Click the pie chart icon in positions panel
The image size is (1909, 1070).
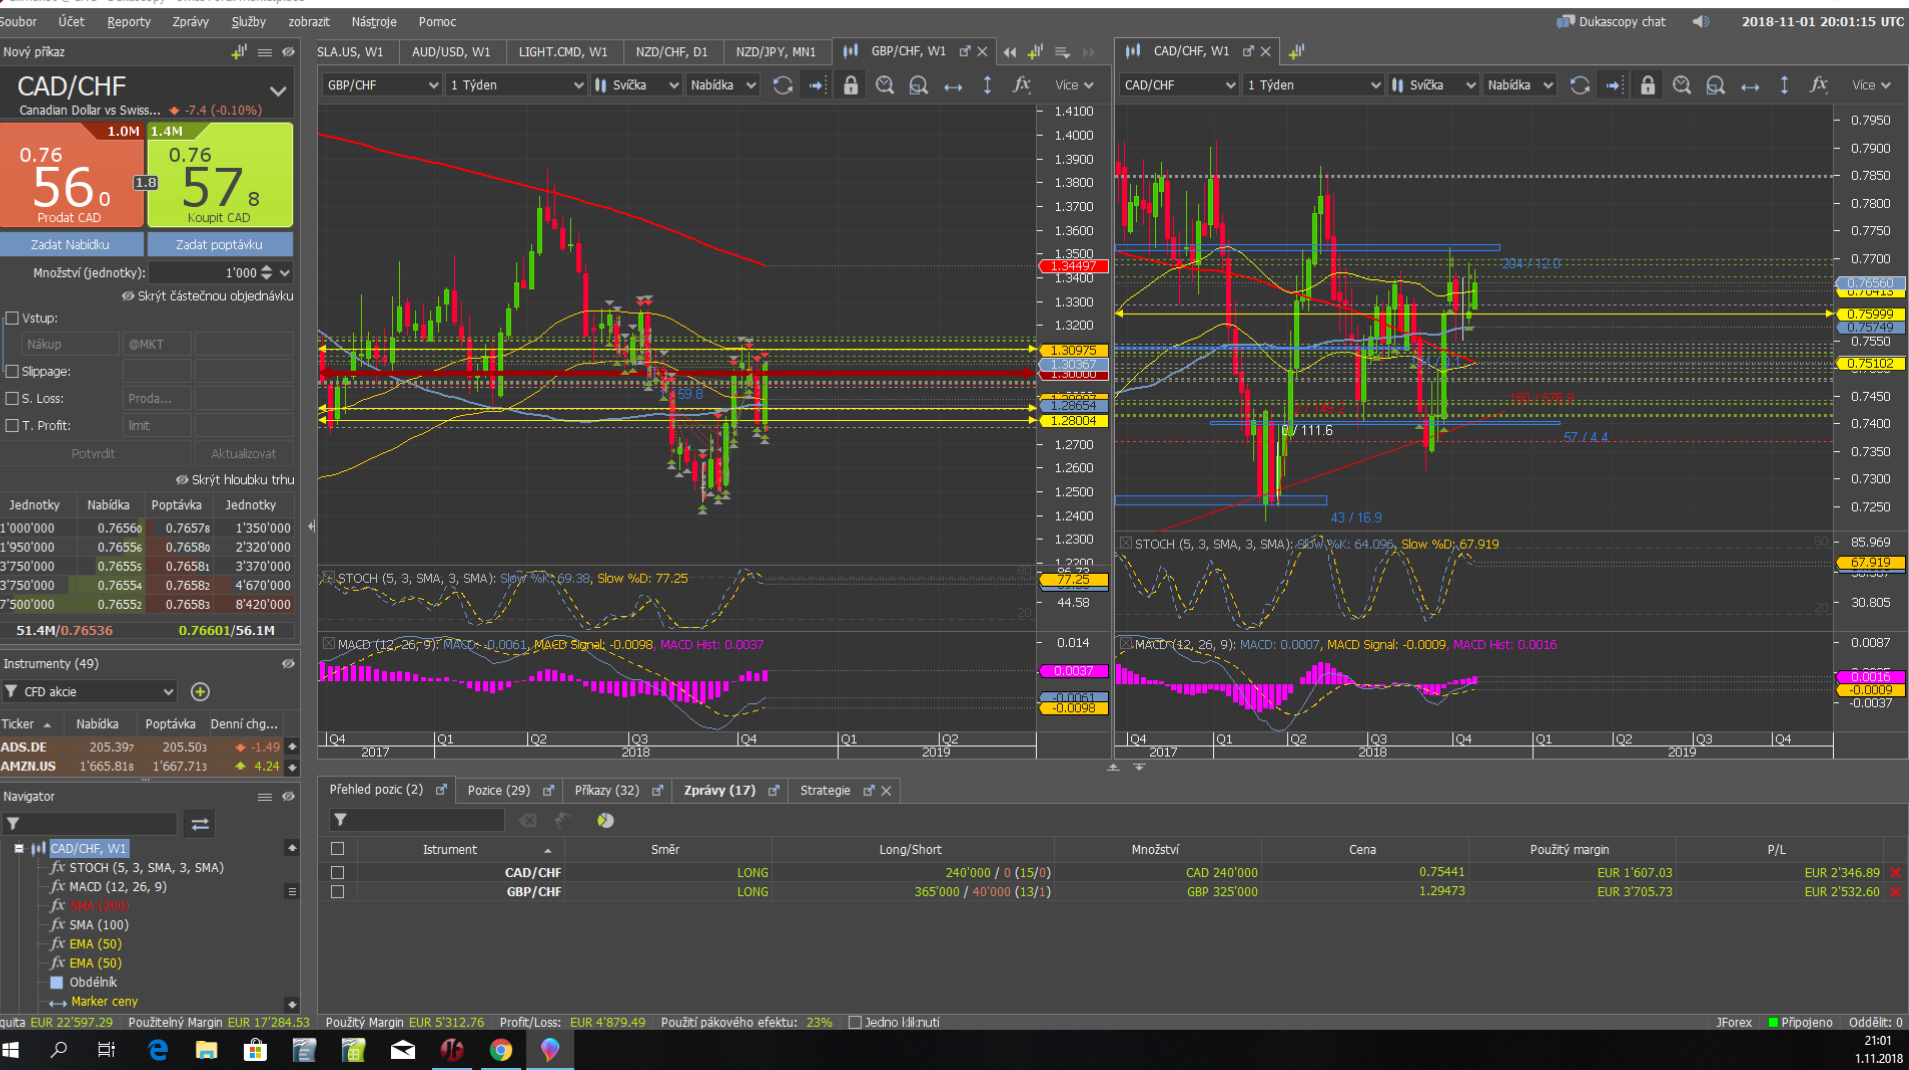[605, 820]
